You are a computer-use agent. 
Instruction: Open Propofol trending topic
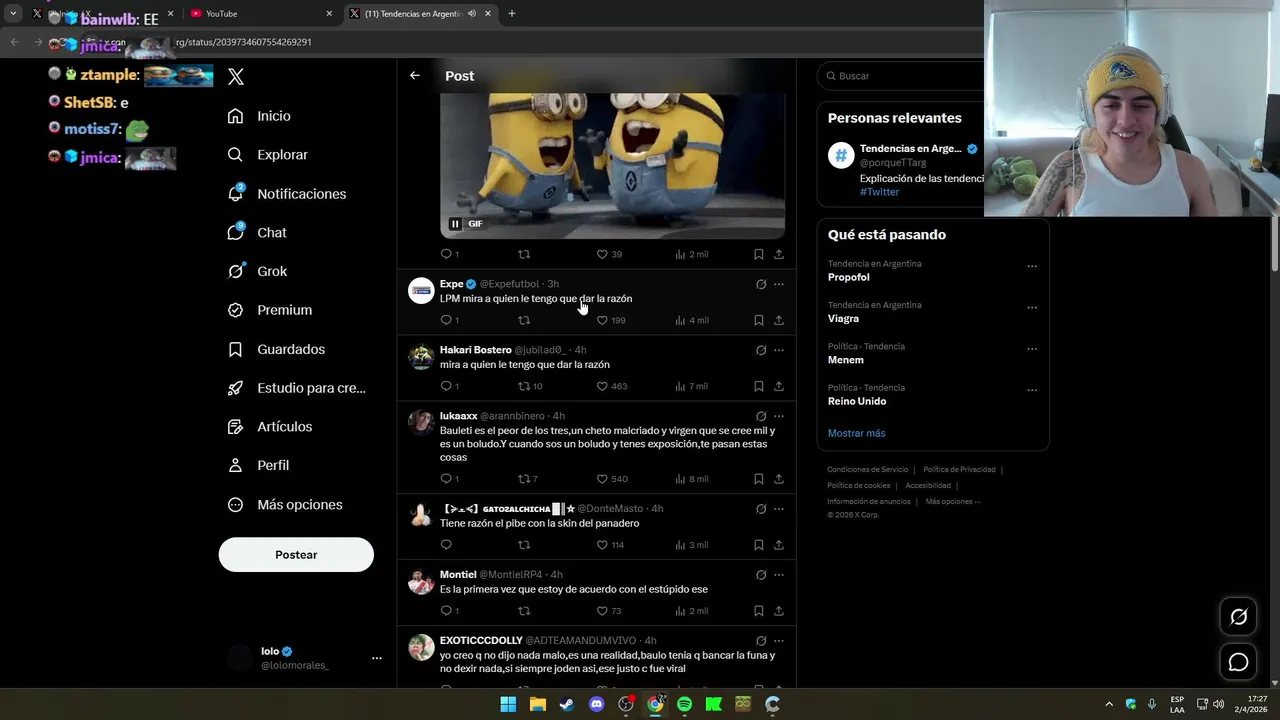(848, 277)
